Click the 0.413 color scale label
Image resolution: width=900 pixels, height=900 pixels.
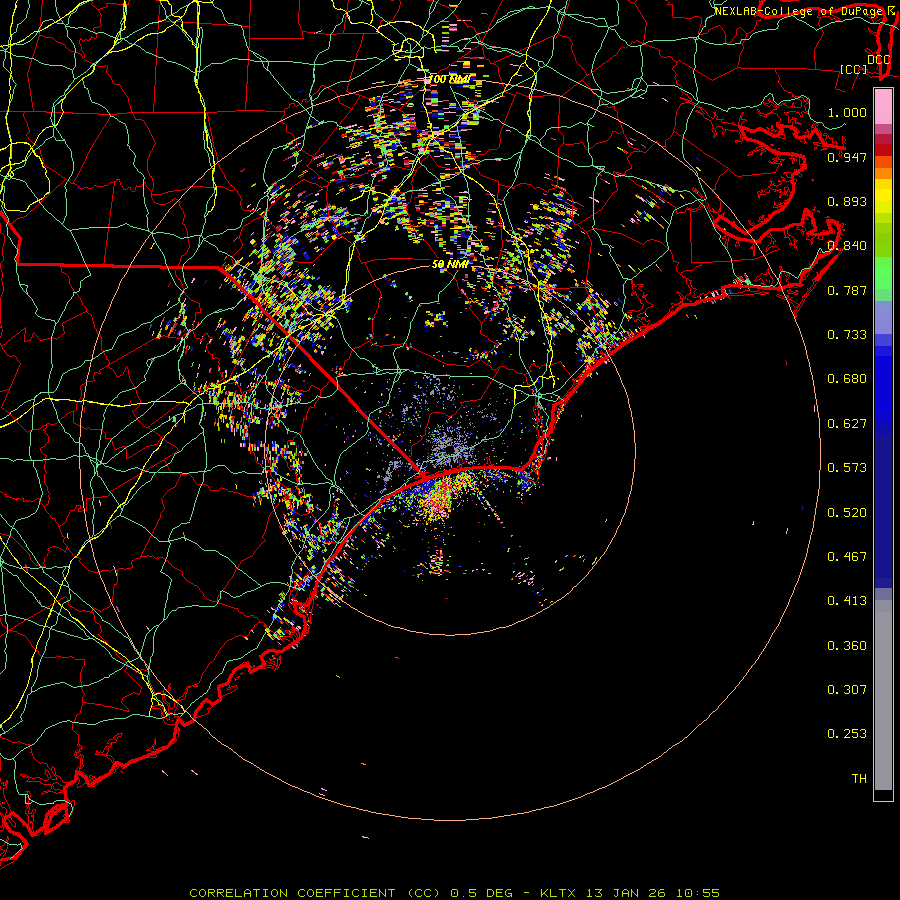pos(847,601)
